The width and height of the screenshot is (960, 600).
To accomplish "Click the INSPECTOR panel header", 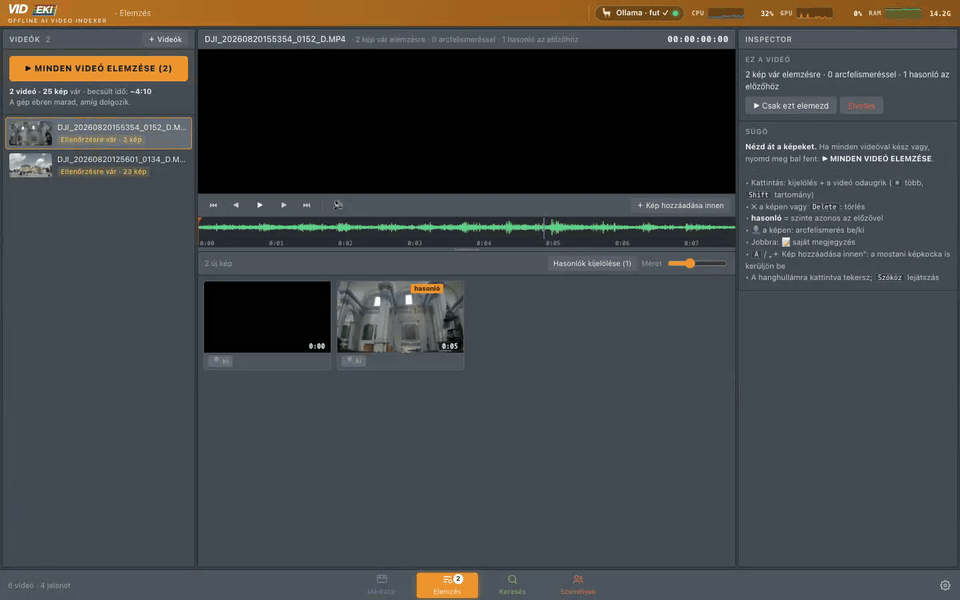I will pos(768,39).
